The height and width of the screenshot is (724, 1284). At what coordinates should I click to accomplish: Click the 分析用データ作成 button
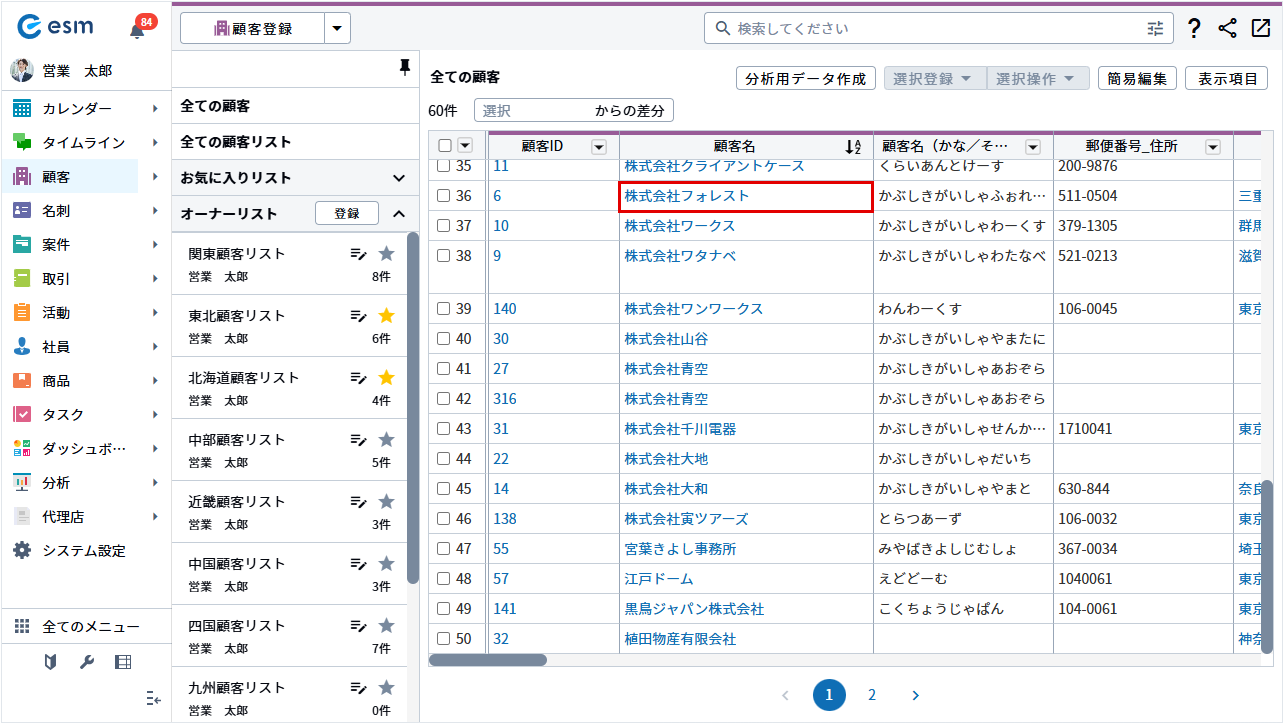click(805, 79)
